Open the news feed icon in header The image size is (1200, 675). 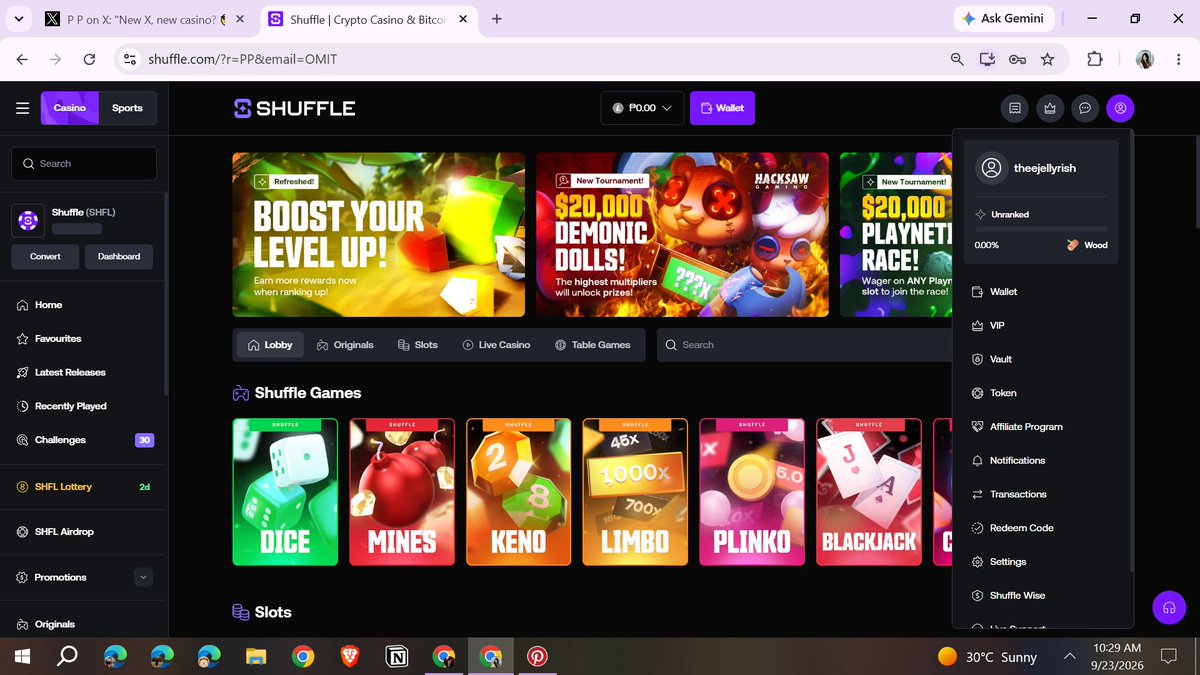[x=1015, y=108]
